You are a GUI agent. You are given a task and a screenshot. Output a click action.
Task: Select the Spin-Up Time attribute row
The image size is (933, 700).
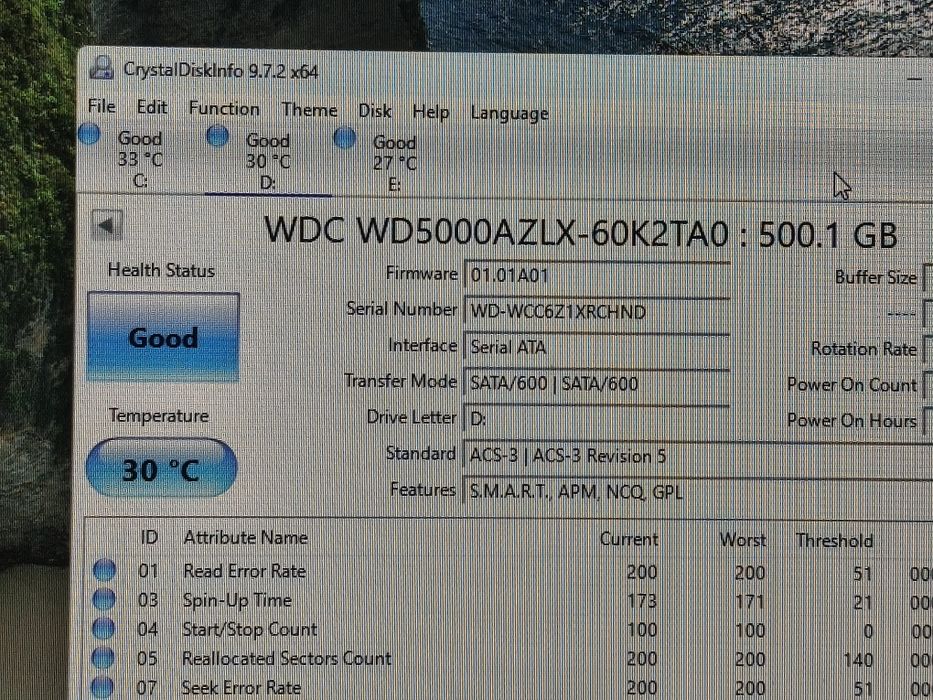(511, 601)
